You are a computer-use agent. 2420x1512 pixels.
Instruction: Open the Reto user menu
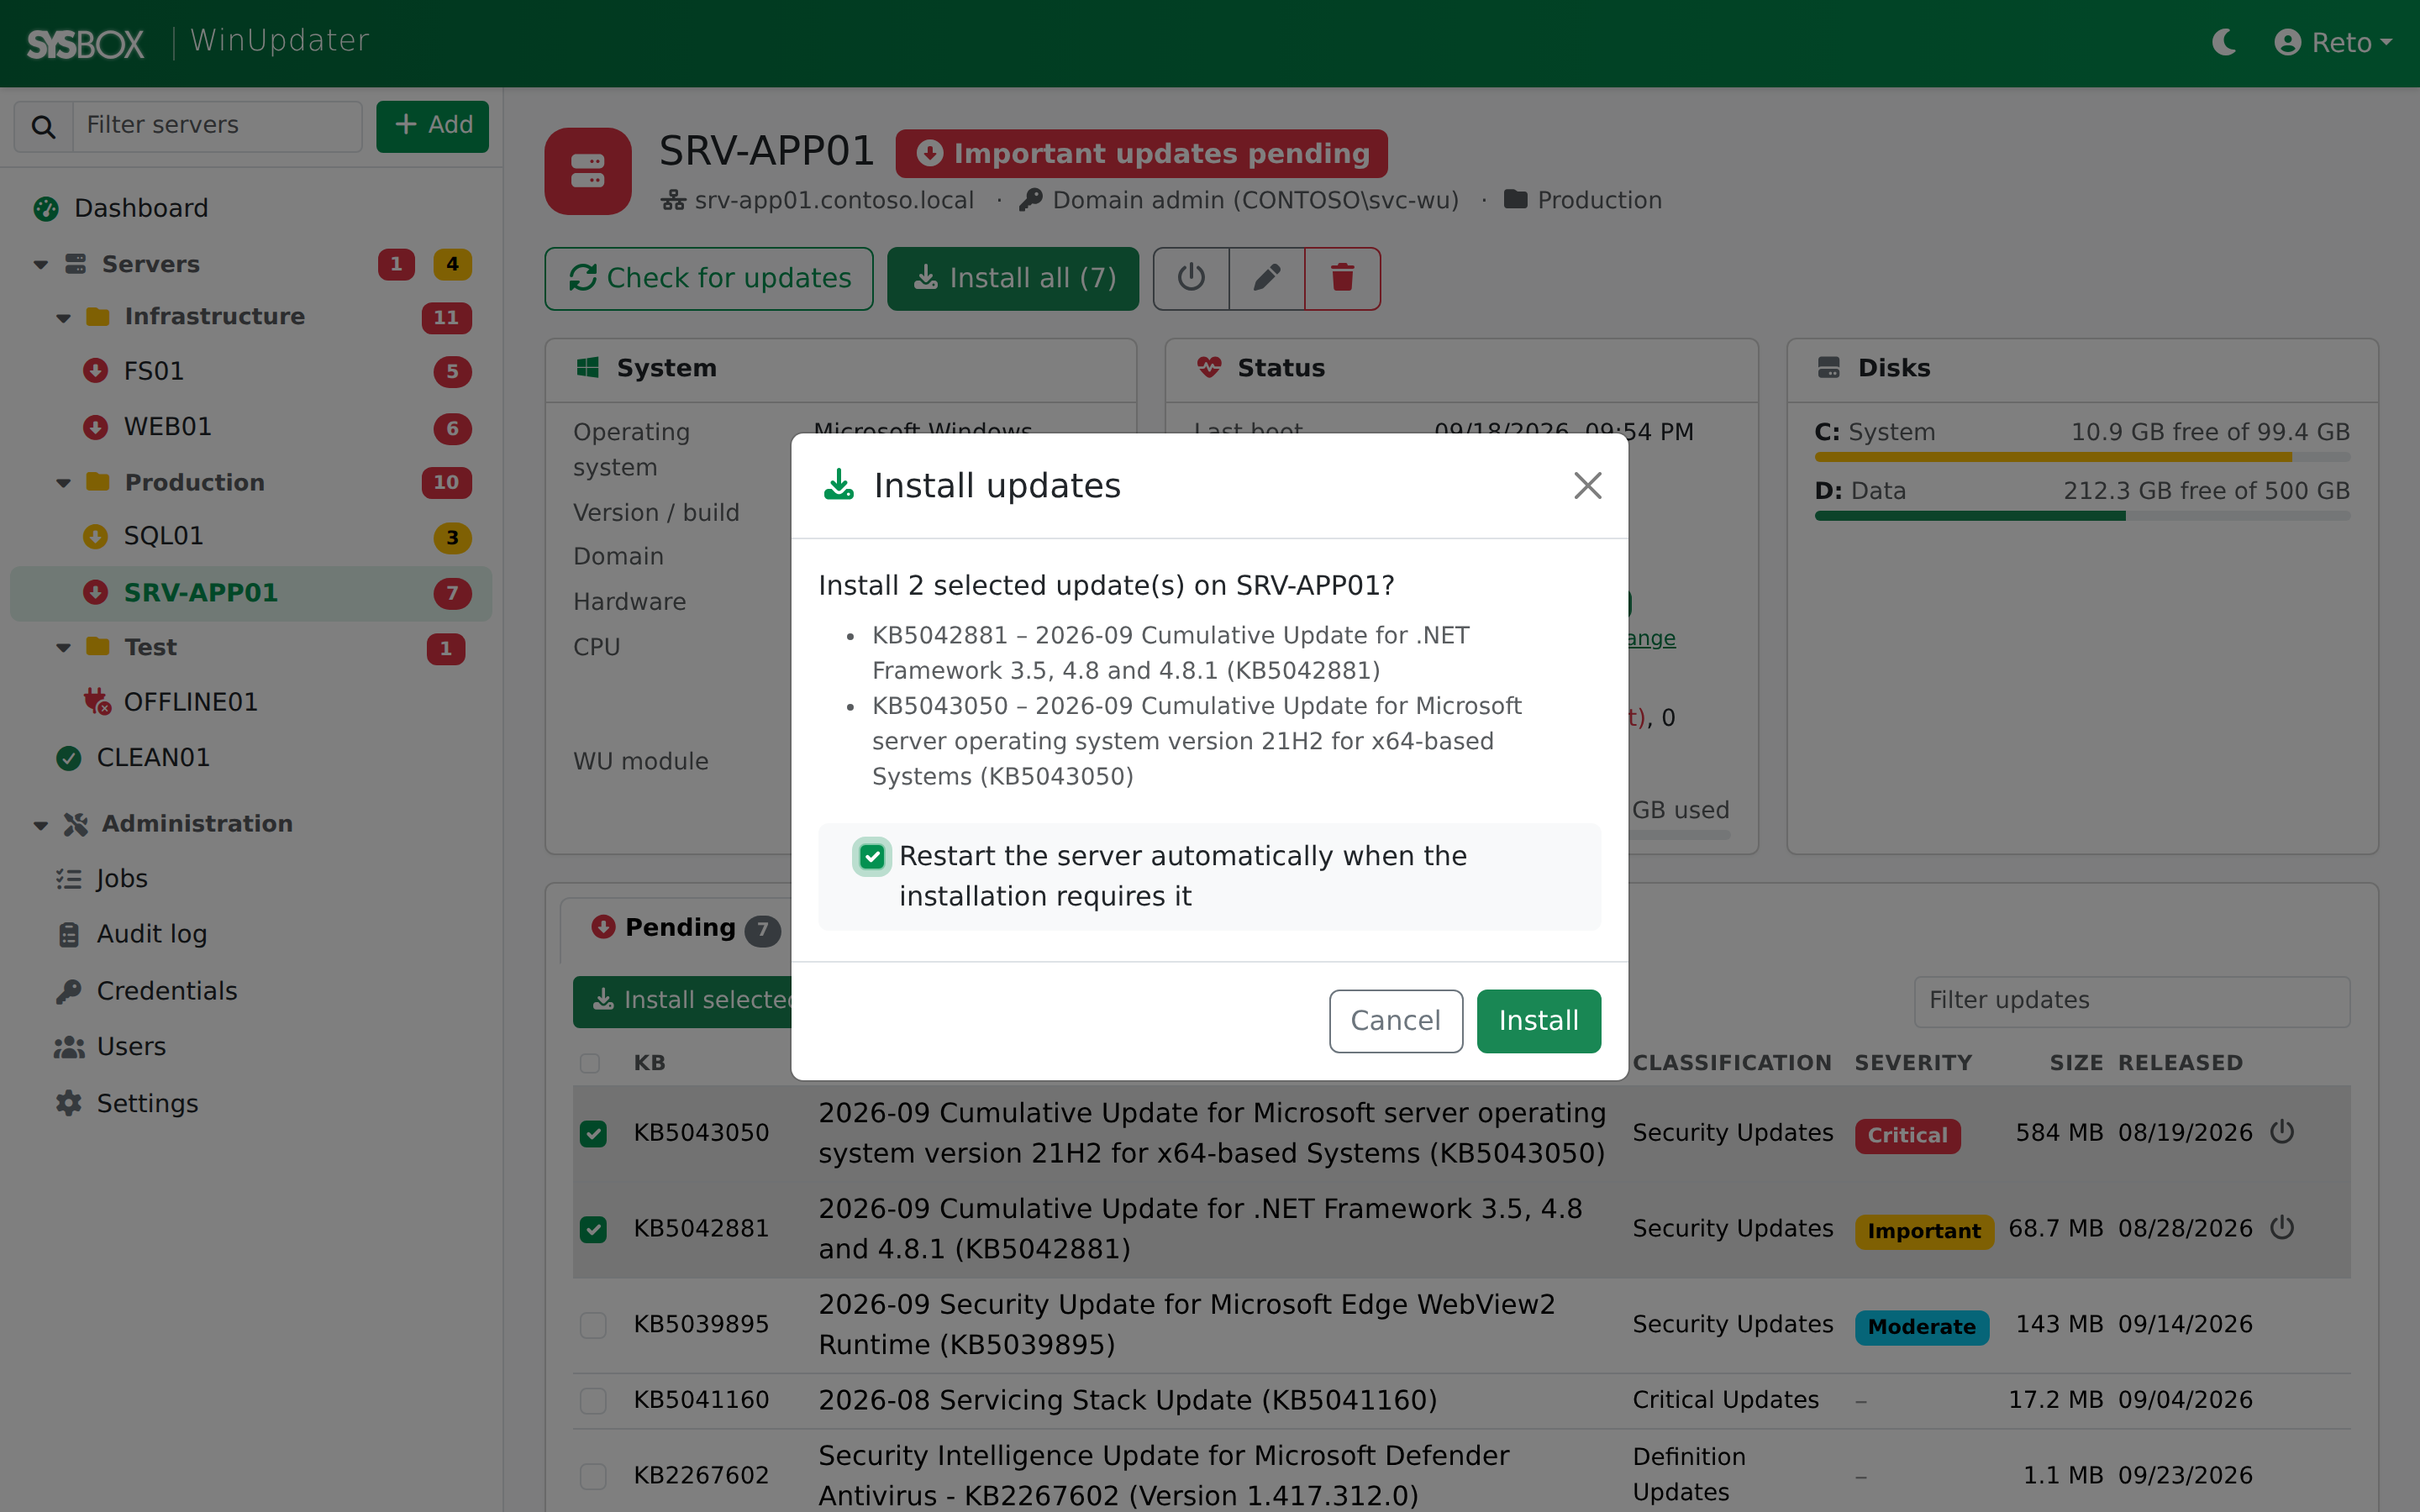point(2332,42)
